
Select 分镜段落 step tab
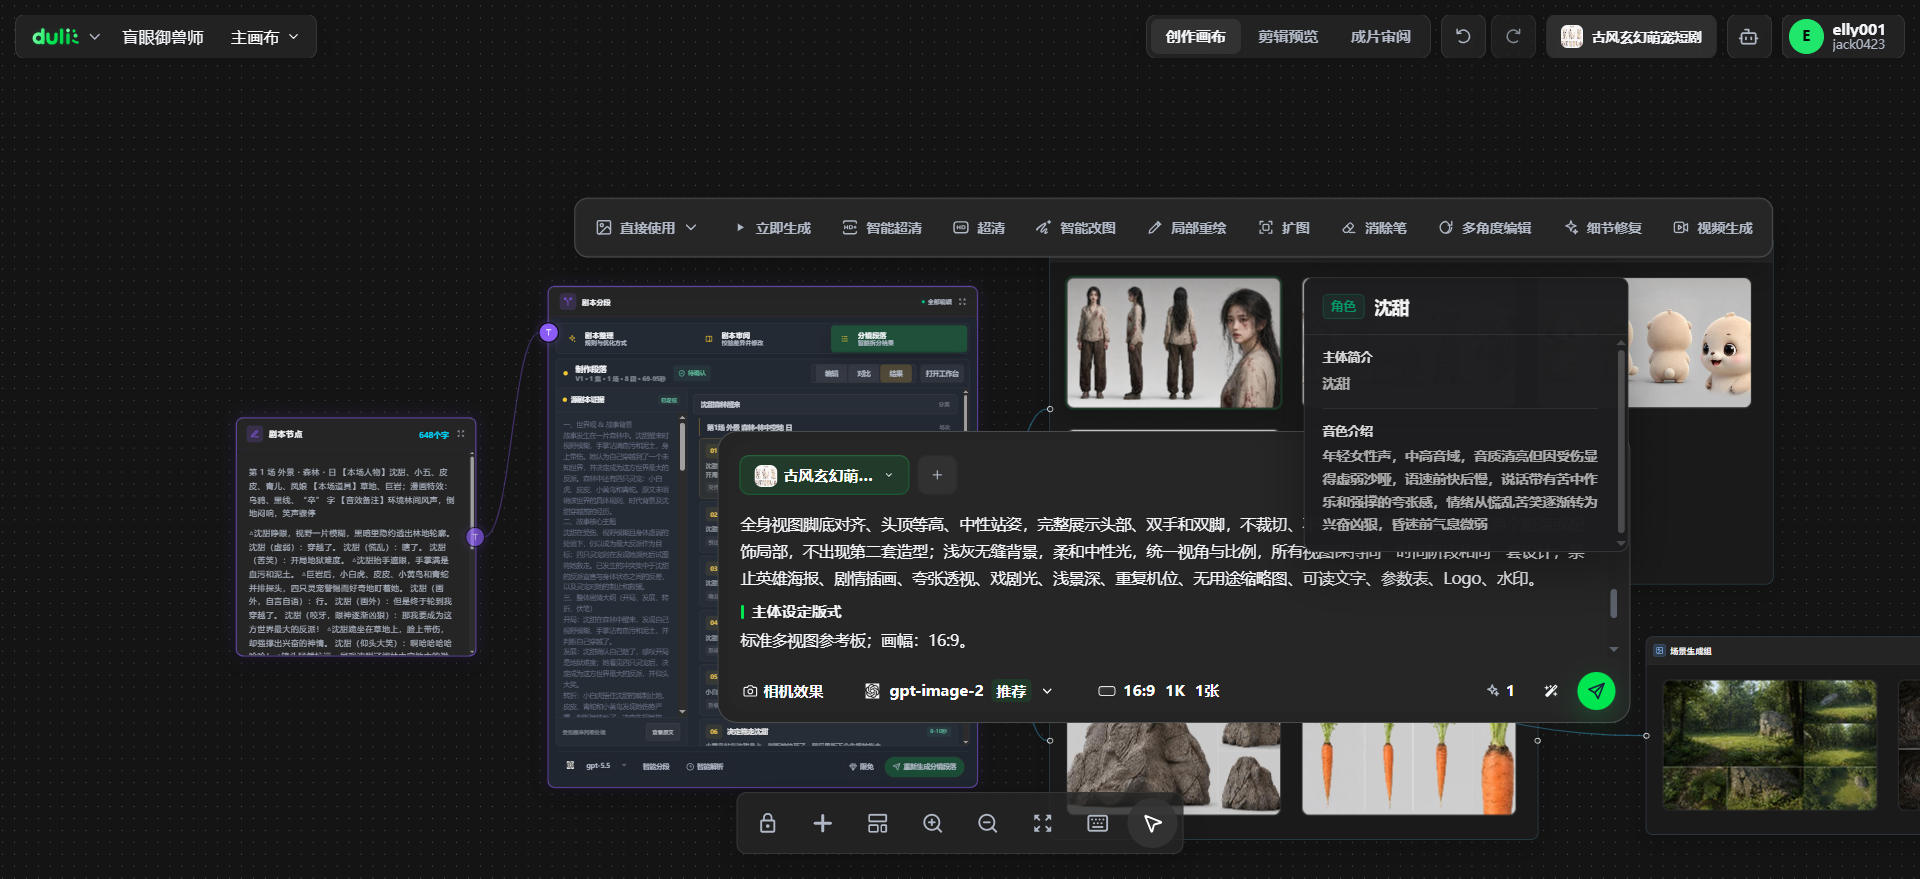899,339
